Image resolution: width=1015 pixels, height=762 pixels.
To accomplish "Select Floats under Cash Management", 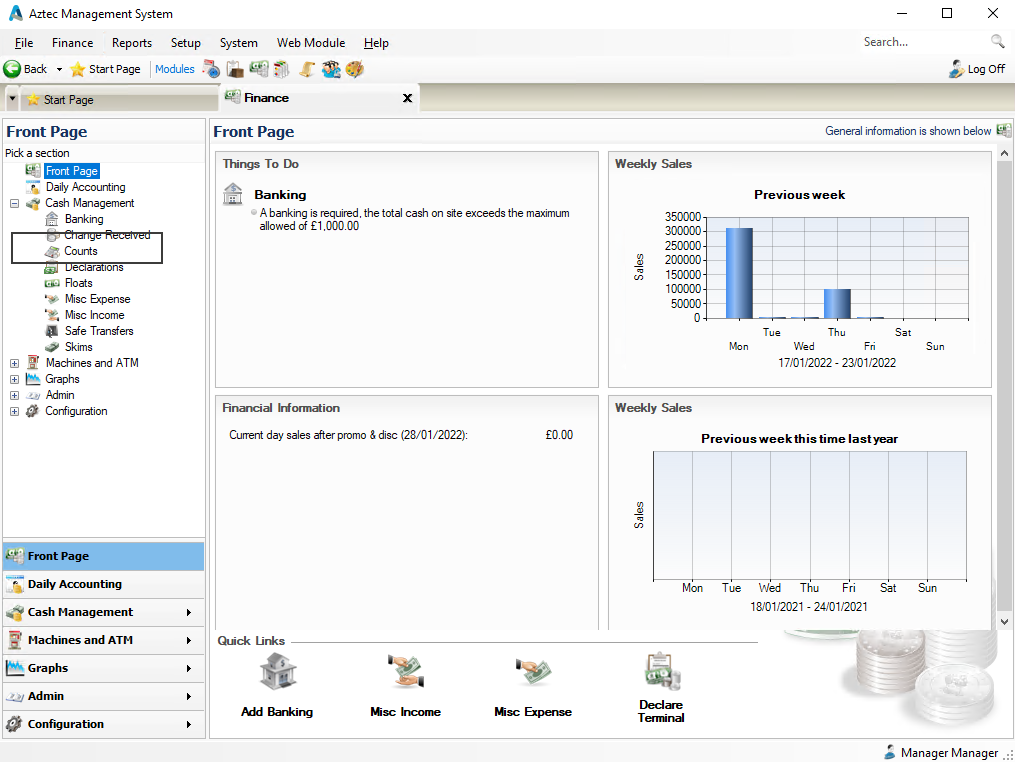I will coord(78,283).
